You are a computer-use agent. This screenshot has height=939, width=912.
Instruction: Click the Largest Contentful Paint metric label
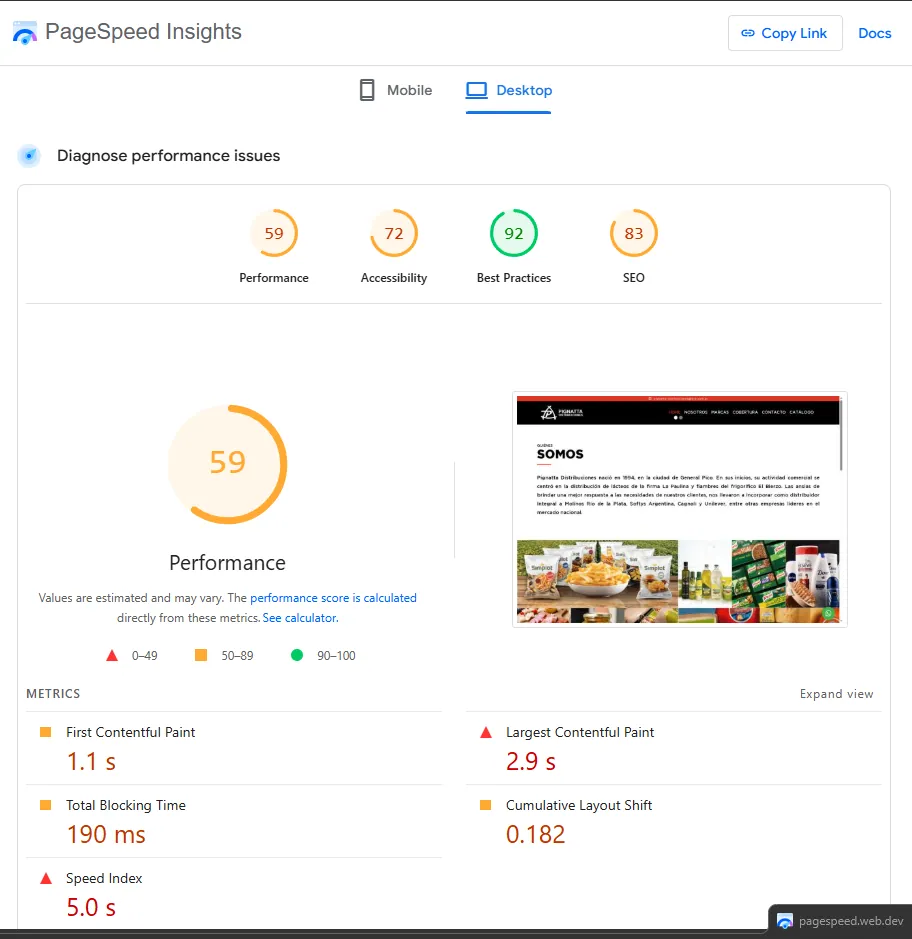tap(580, 732)
